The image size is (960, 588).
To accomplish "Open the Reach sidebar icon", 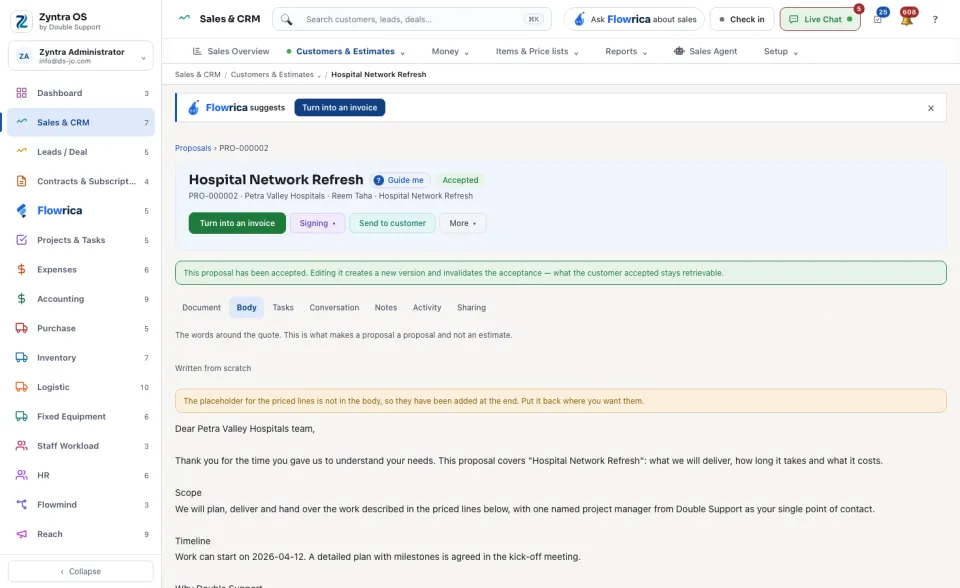I will [21, 534].
